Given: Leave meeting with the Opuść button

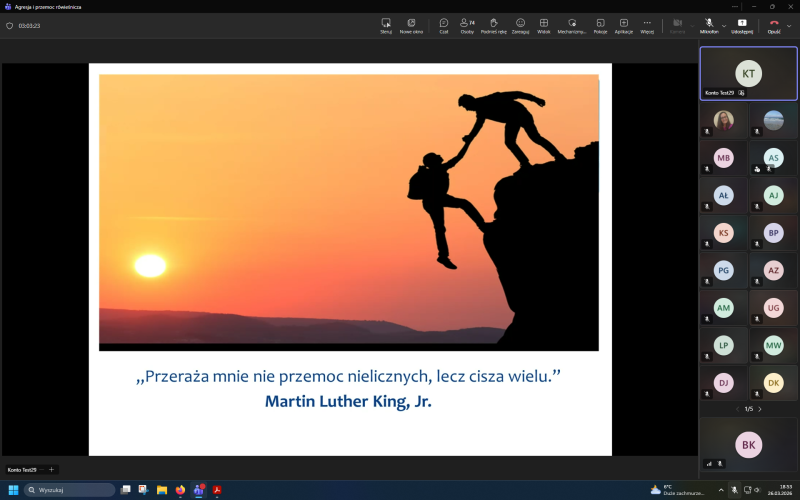Looking at the screenshot, I should tap(773, 25).
